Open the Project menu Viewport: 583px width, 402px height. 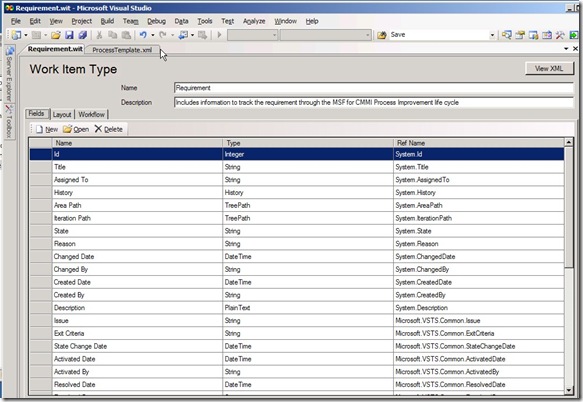click(81, 21)
